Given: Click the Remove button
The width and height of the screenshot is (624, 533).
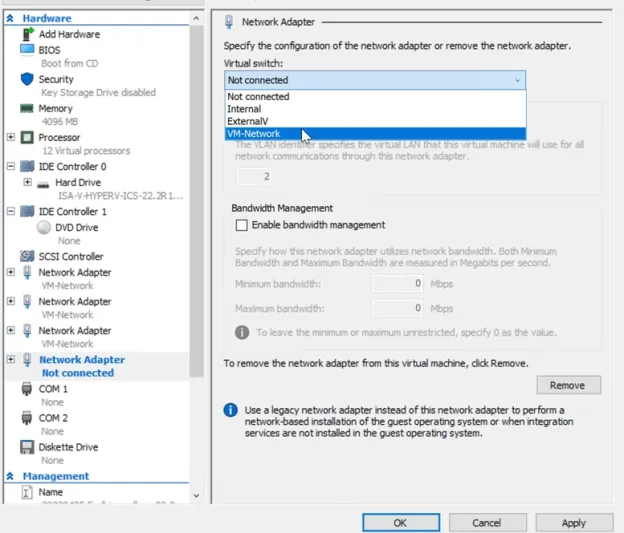Looking at the screenshot, I should [x=569, y=385].
